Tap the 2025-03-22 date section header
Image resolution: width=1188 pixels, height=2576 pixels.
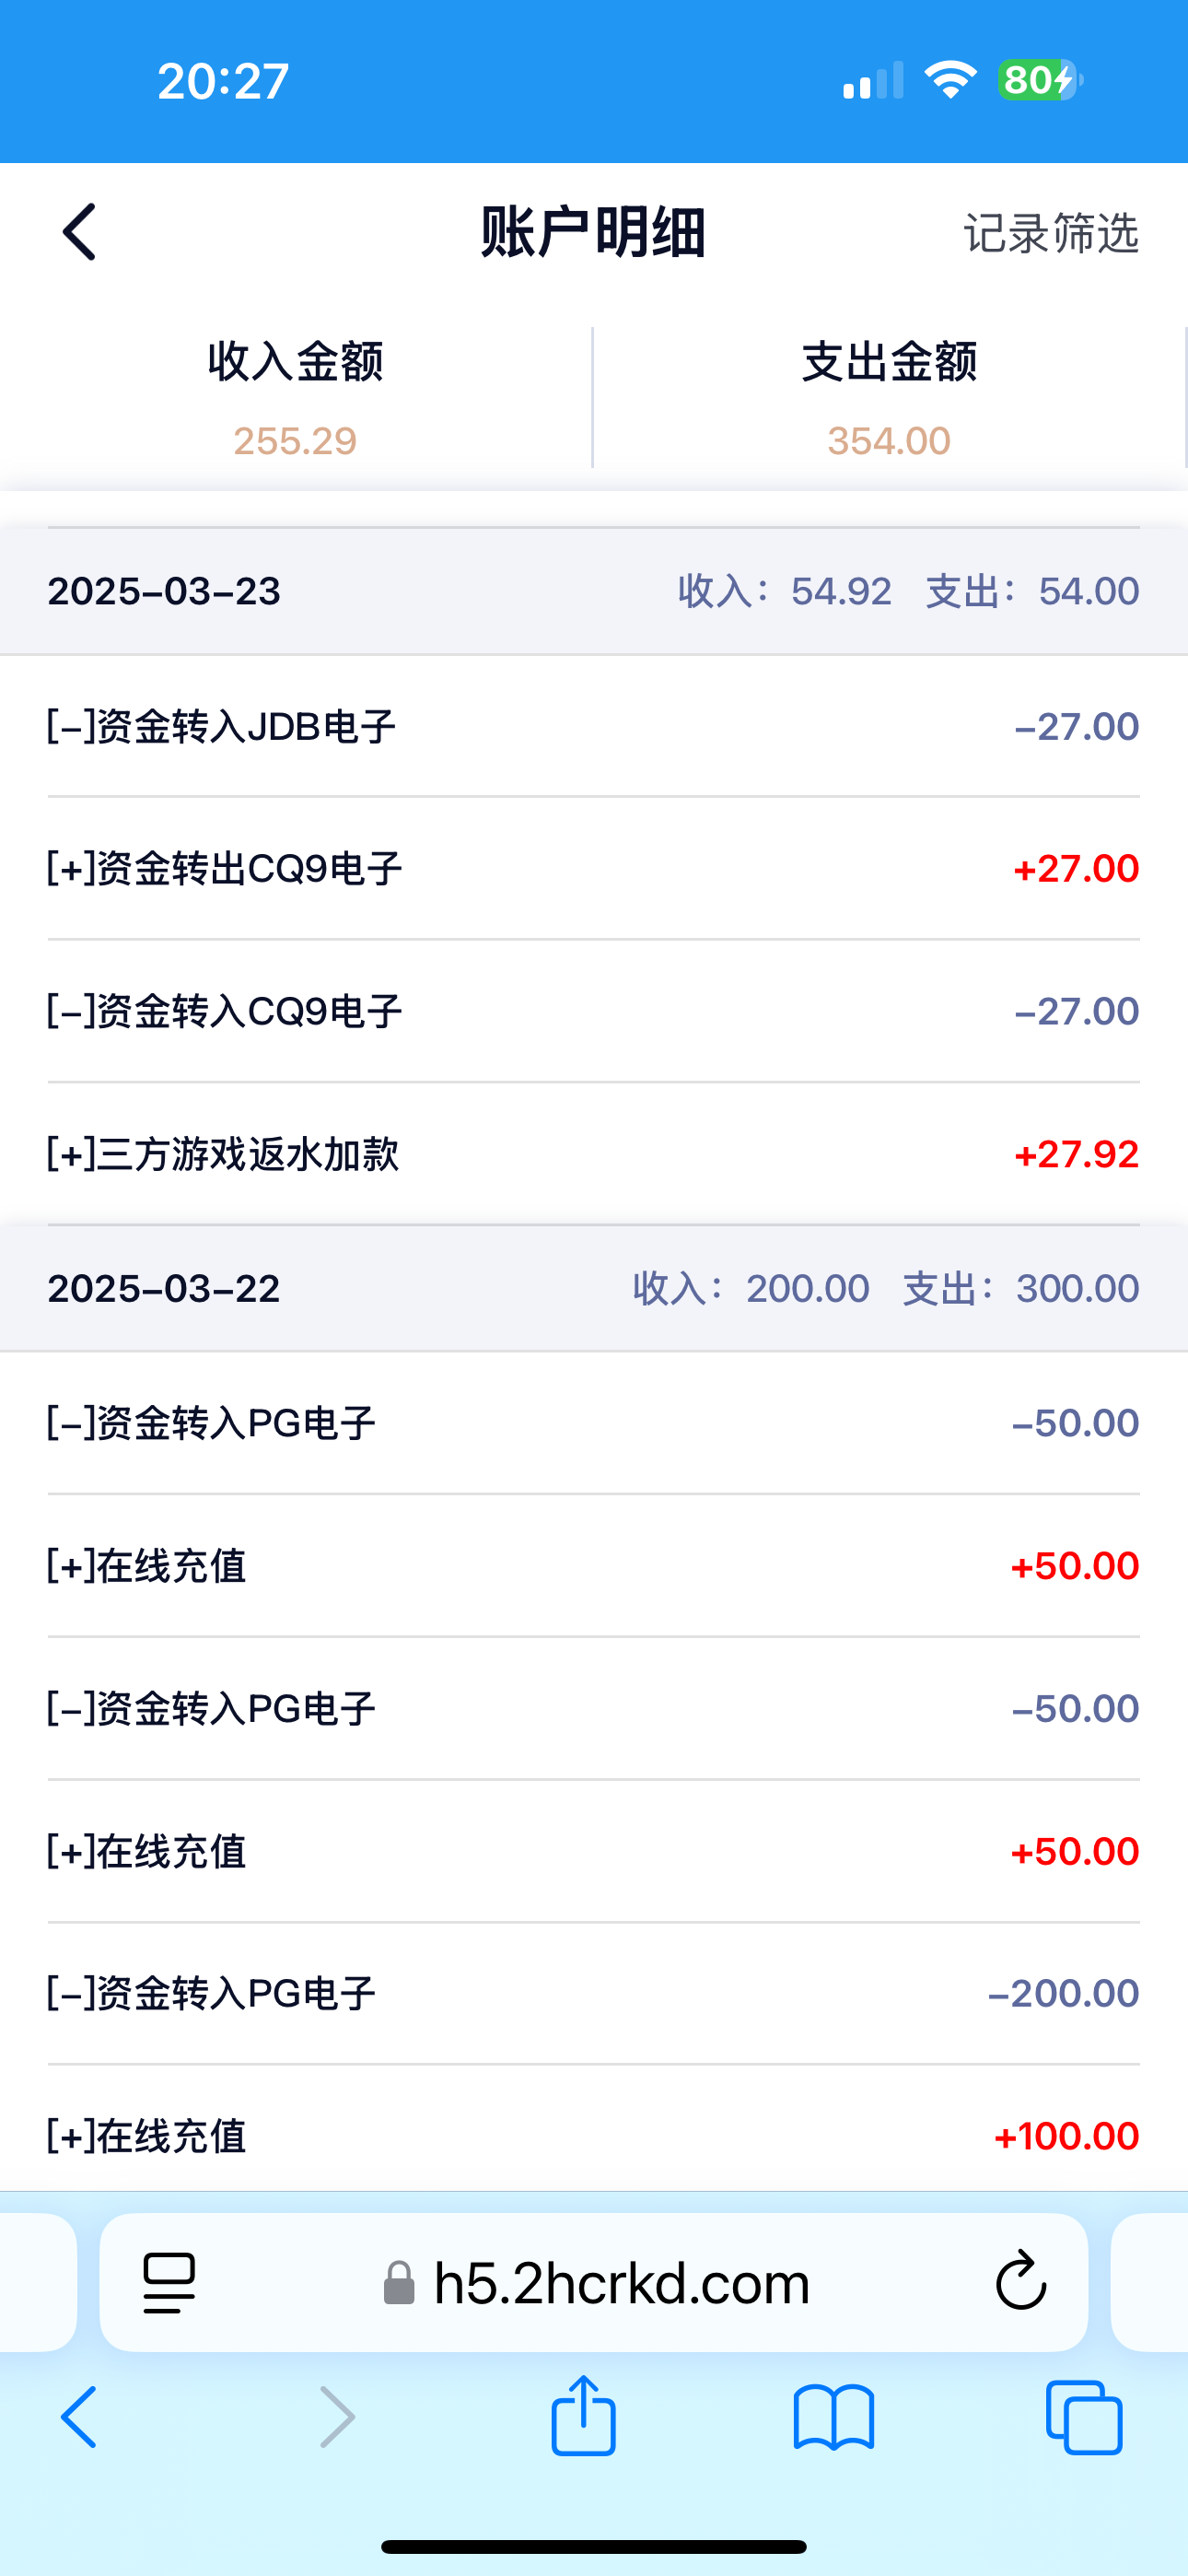point(594,1288)
